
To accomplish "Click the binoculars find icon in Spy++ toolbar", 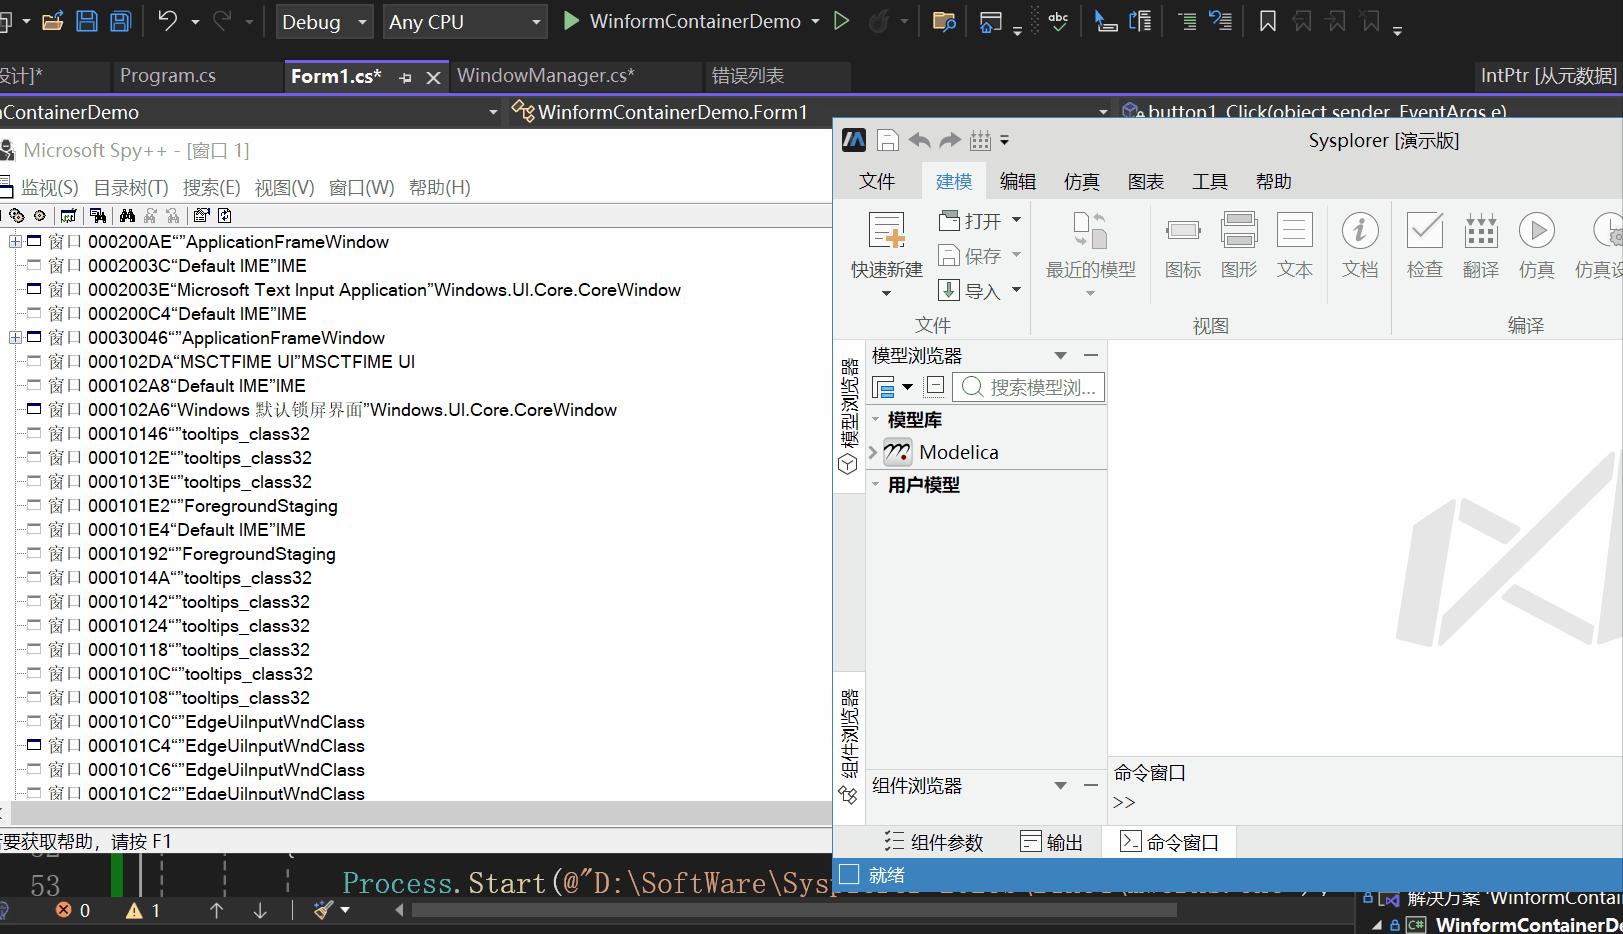I will [126, 214].
